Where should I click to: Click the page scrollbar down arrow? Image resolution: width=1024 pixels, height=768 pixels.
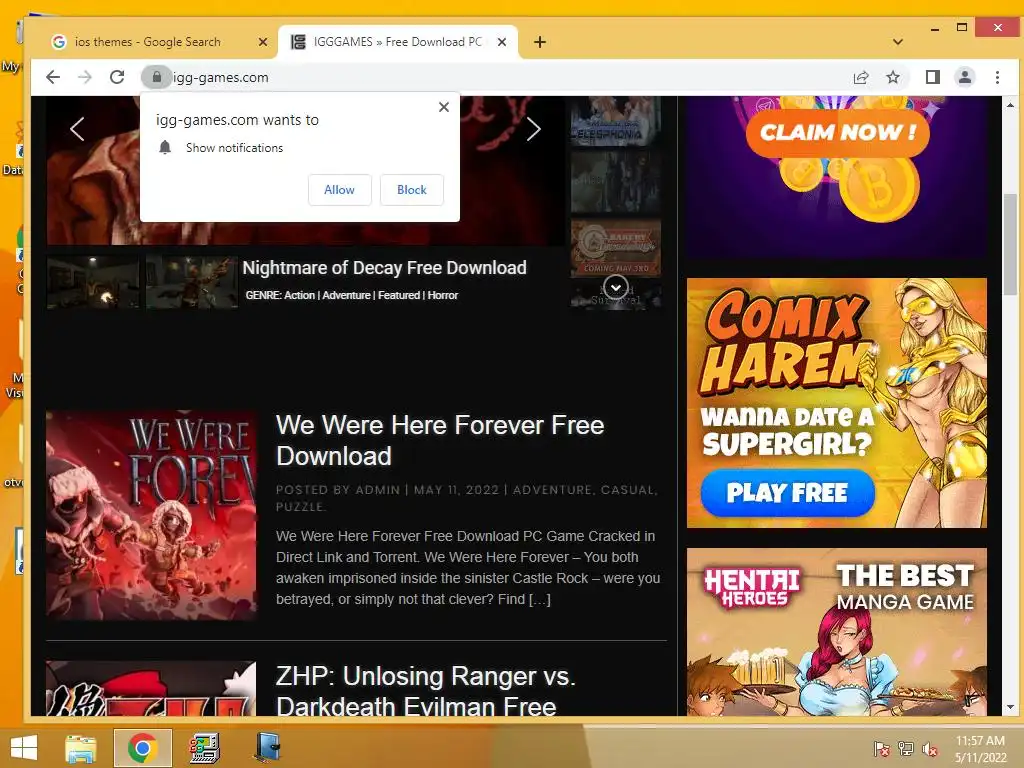tap(1010, 707)
